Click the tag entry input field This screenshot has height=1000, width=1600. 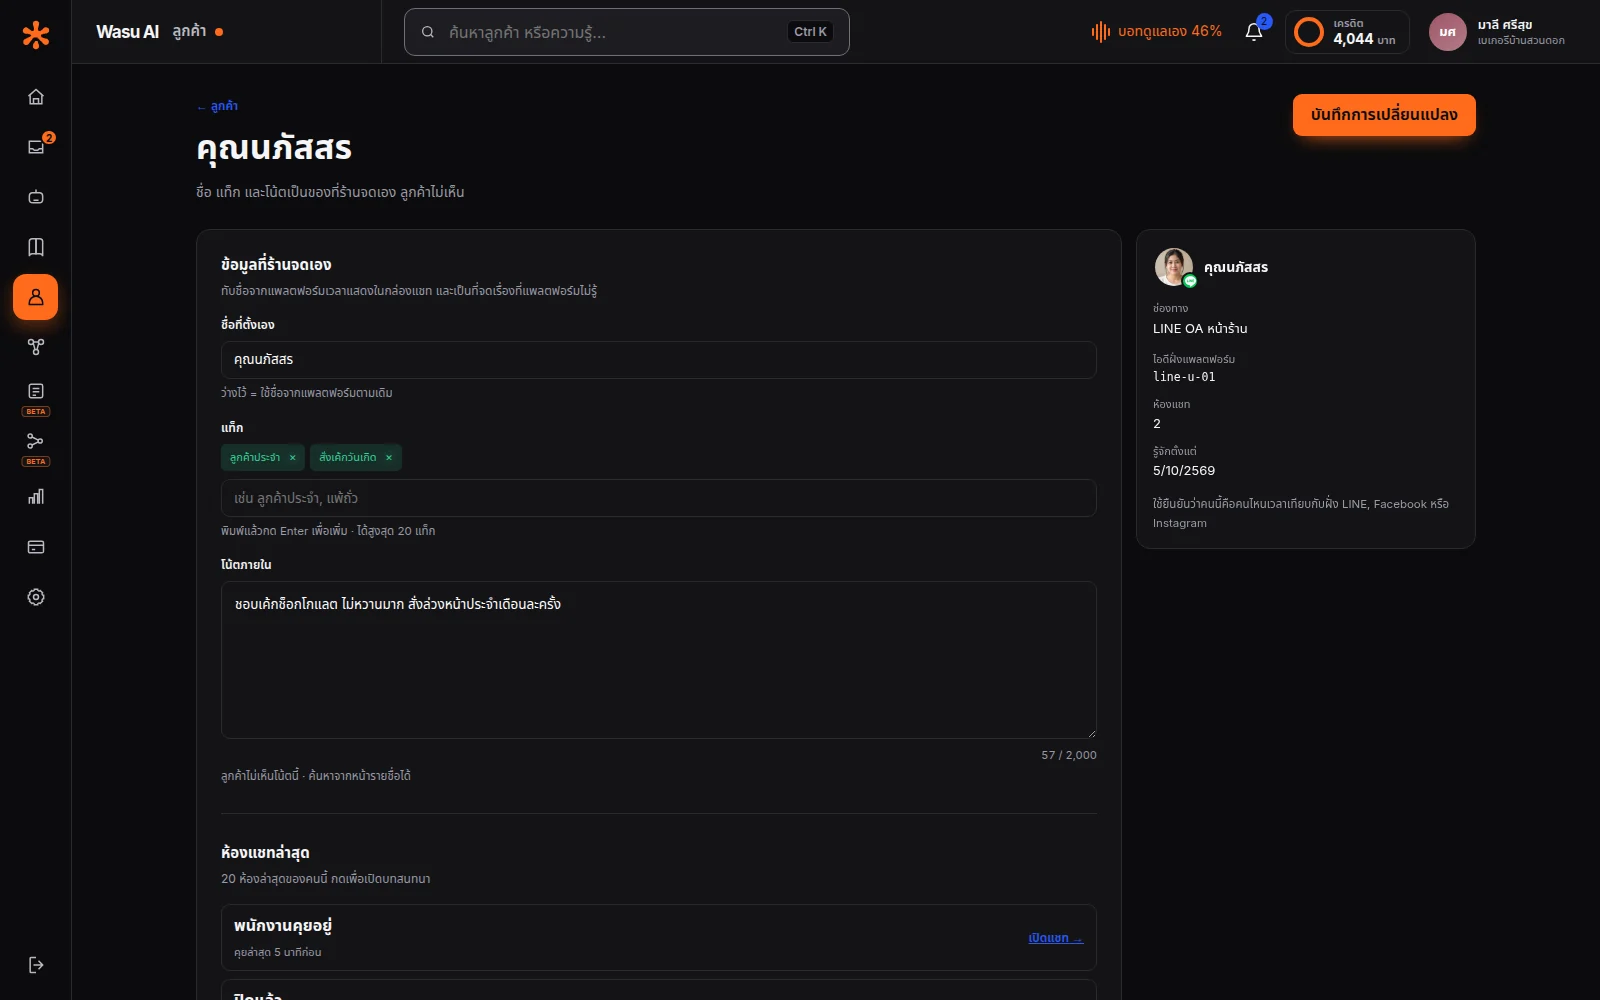coord(659,498)
